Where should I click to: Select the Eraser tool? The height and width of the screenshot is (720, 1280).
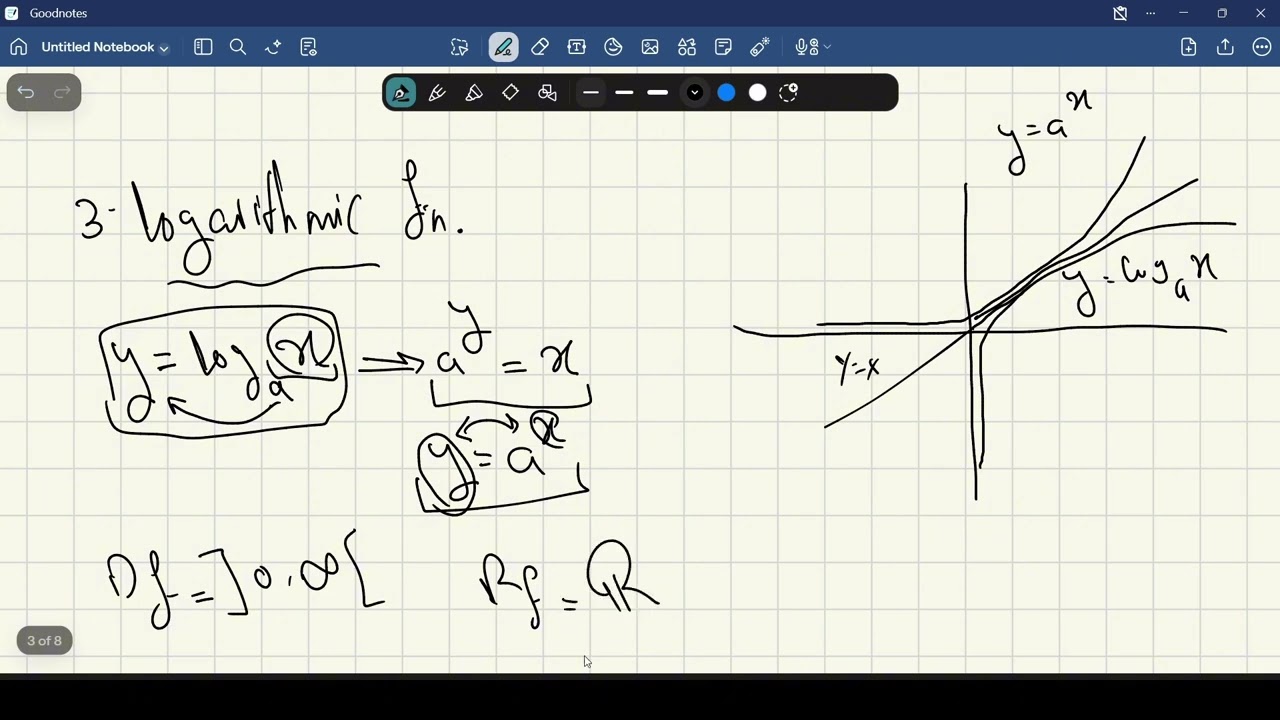pyautogui.click(x=540, y=47)
